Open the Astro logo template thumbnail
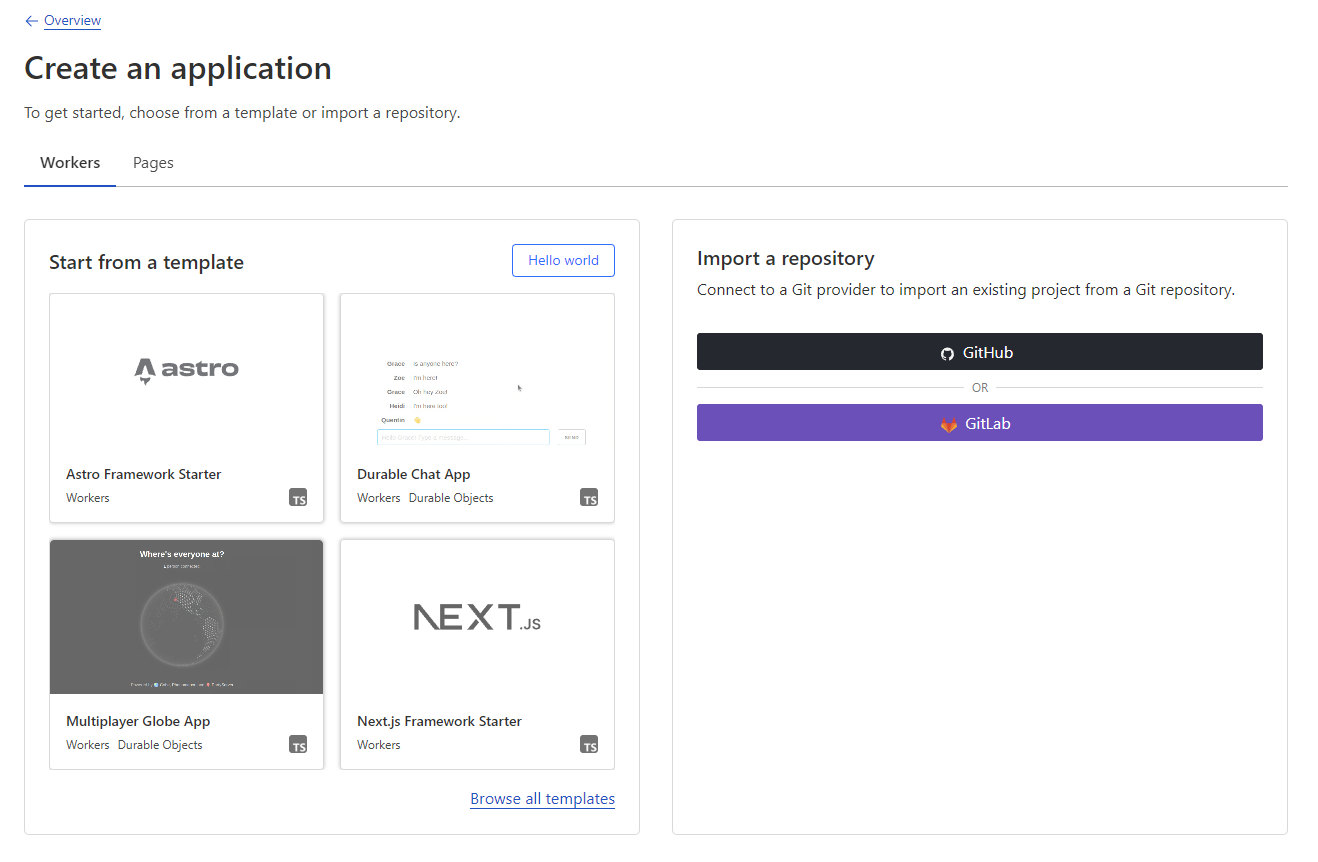Viewport: 1318px width, 862px height. click(187, 371)
